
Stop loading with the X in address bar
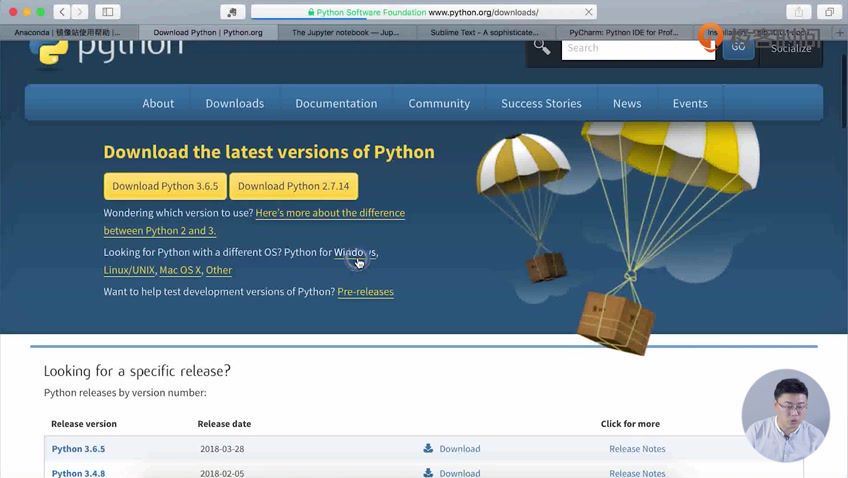(x=588, y=11)
